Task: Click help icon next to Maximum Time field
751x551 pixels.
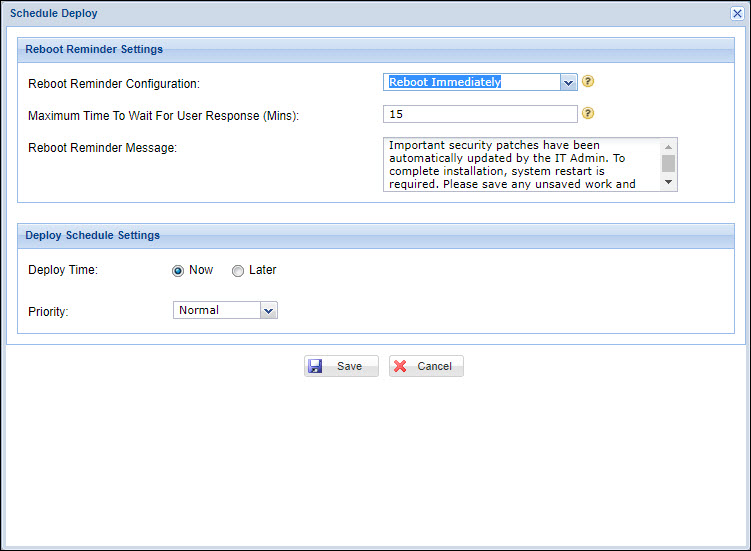Action: click(x=588, y=114)
